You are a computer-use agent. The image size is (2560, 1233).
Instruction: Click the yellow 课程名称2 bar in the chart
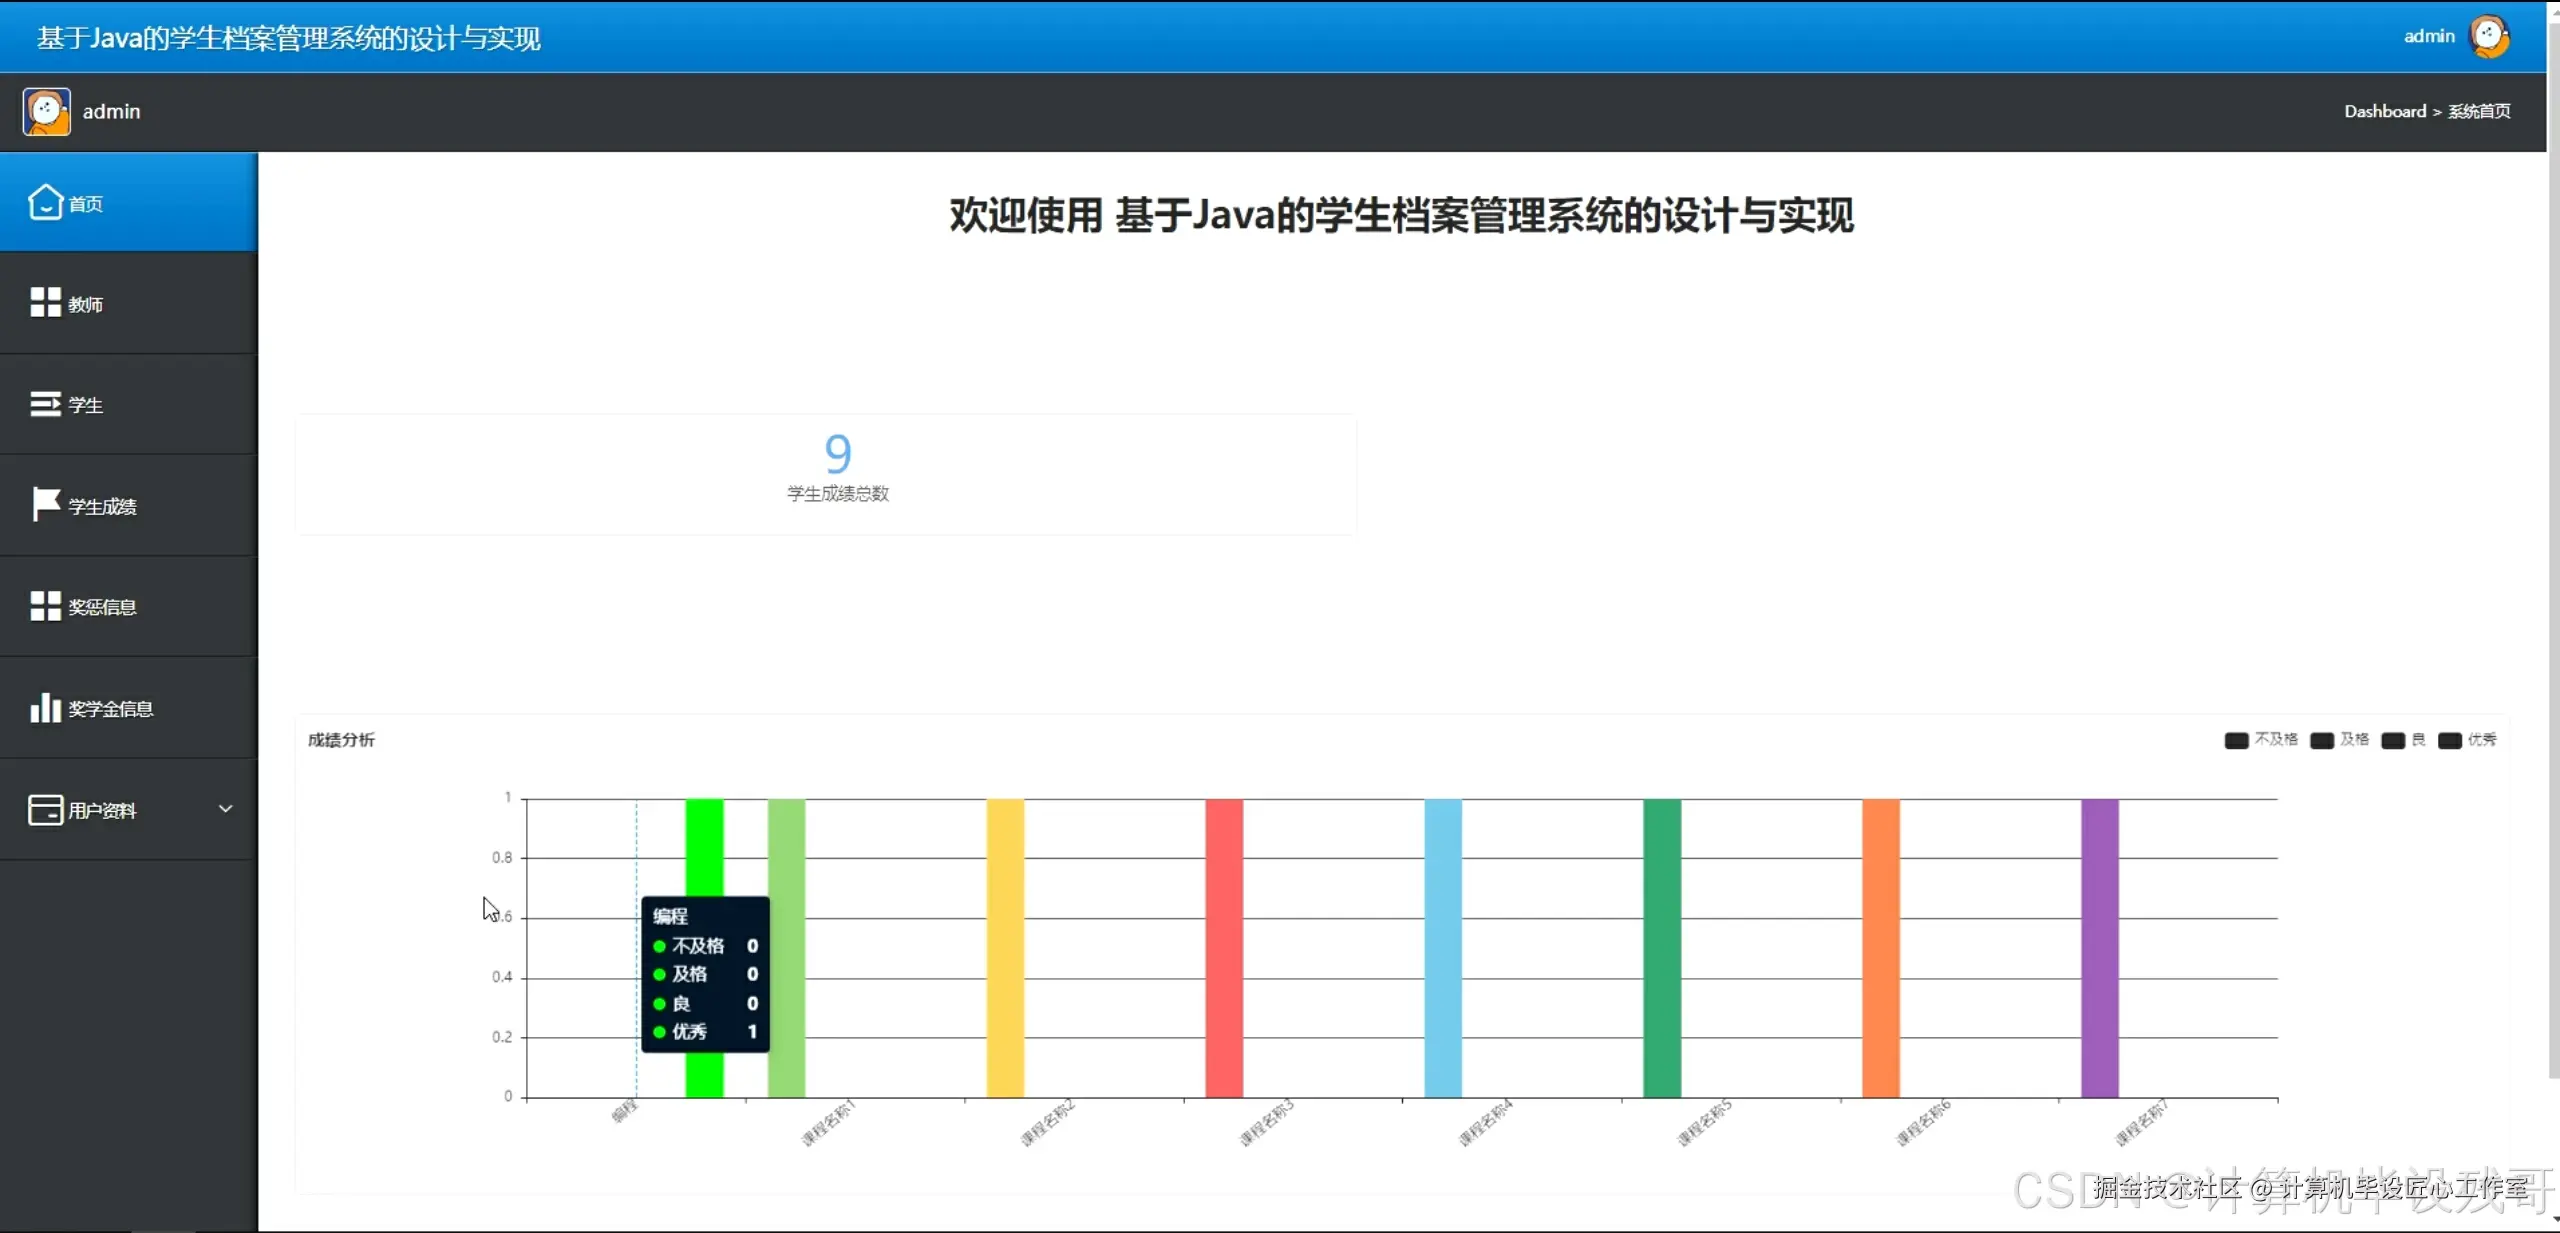pyautogui.click(x=1005, y=950)
